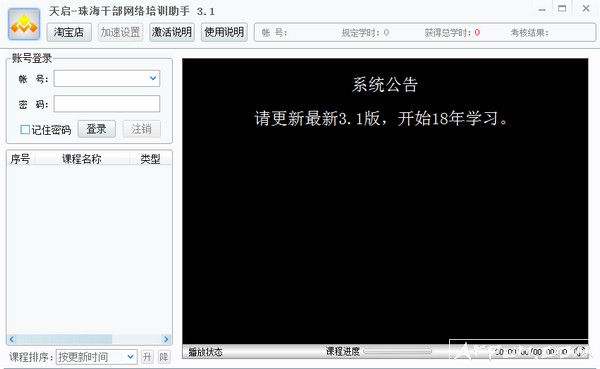
Task: Click the 考核结果 label in header
Action: [x=530, y=33]
